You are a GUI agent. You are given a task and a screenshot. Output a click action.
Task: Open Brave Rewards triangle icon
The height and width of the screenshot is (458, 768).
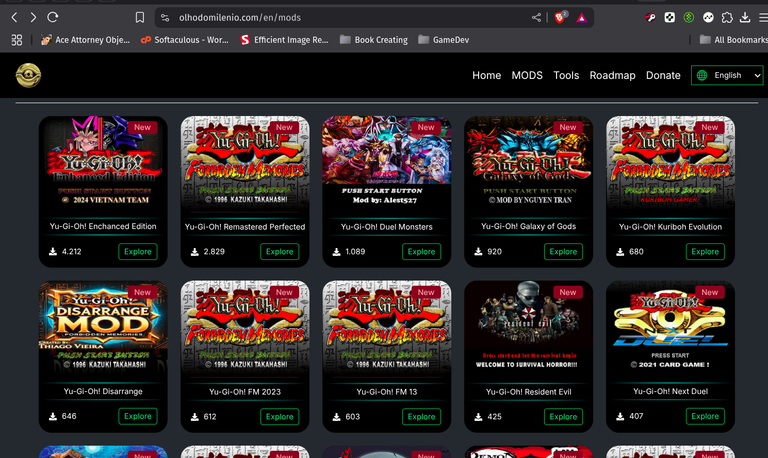581,18
